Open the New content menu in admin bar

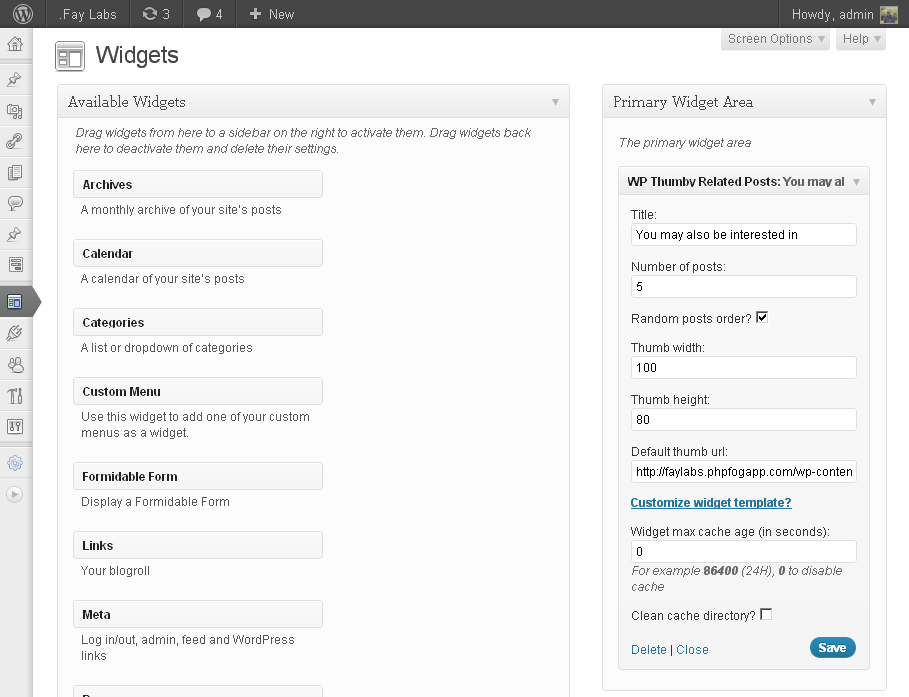coord(271,14)
